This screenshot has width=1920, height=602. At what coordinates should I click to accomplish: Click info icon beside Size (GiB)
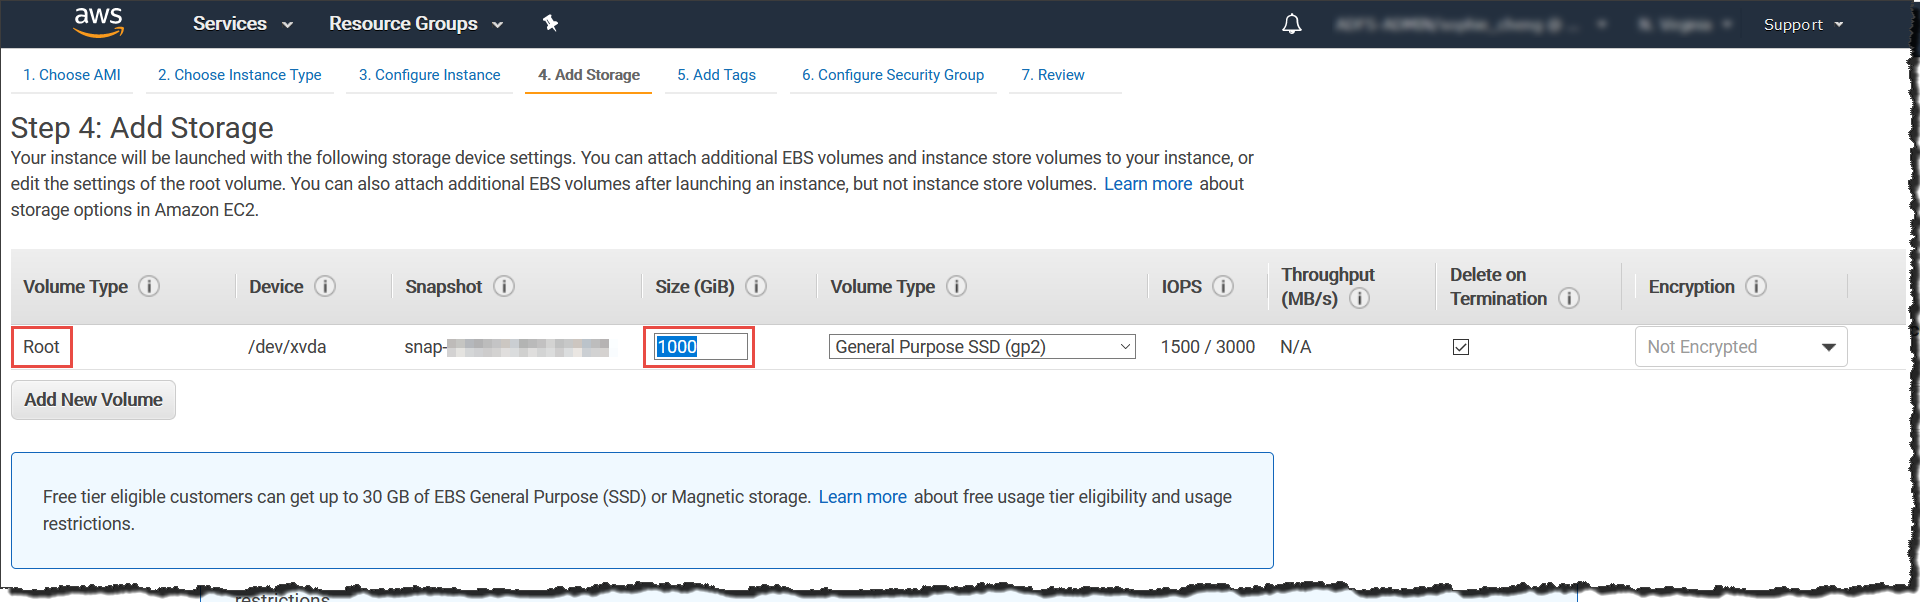[x=756, y=287]
